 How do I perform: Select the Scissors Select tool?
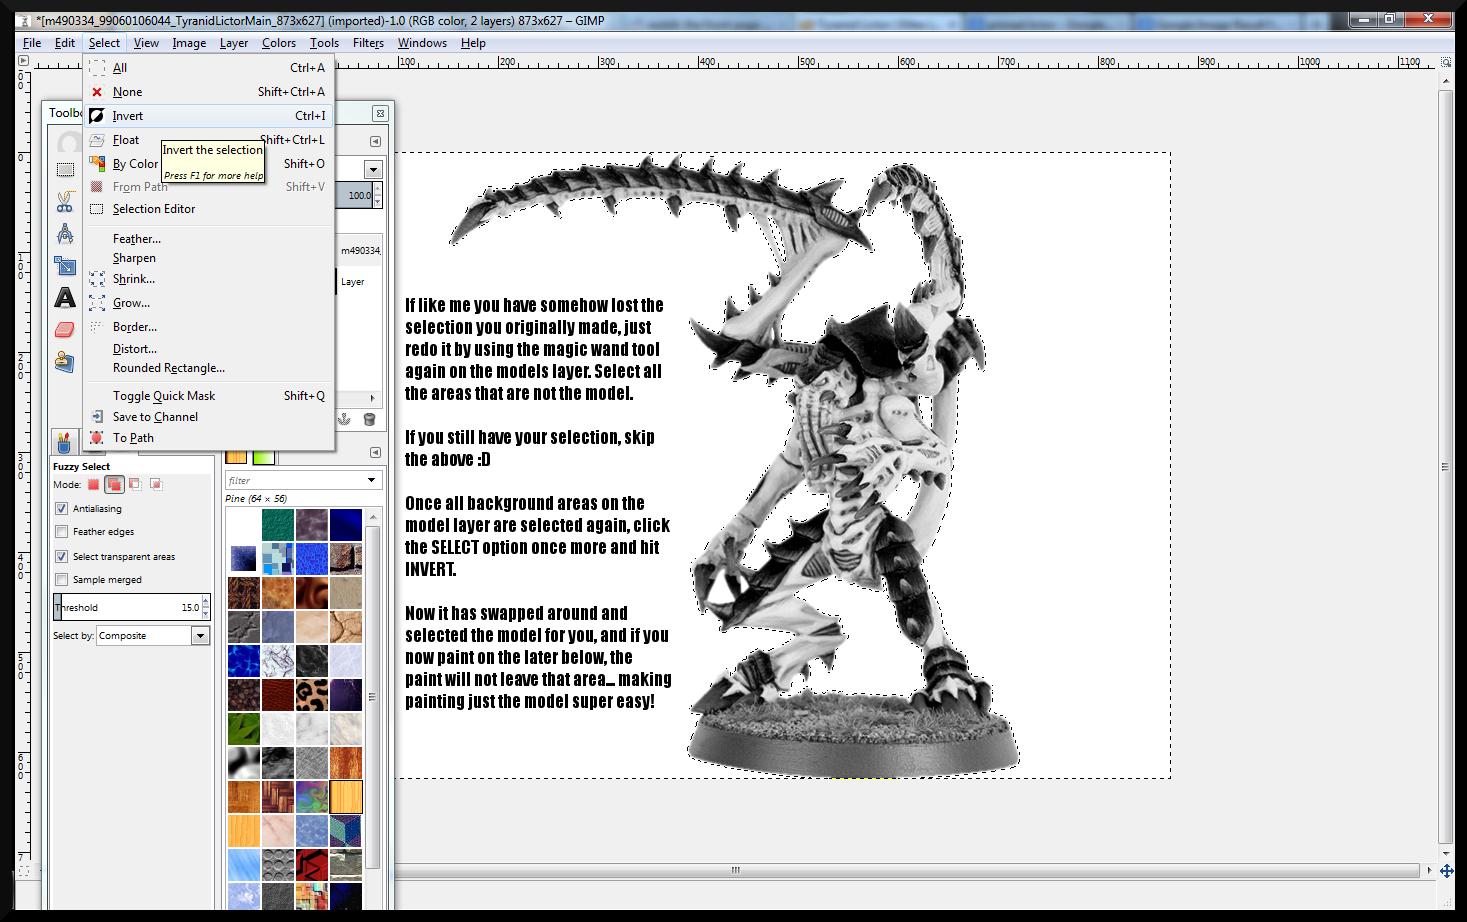point(65,203)
